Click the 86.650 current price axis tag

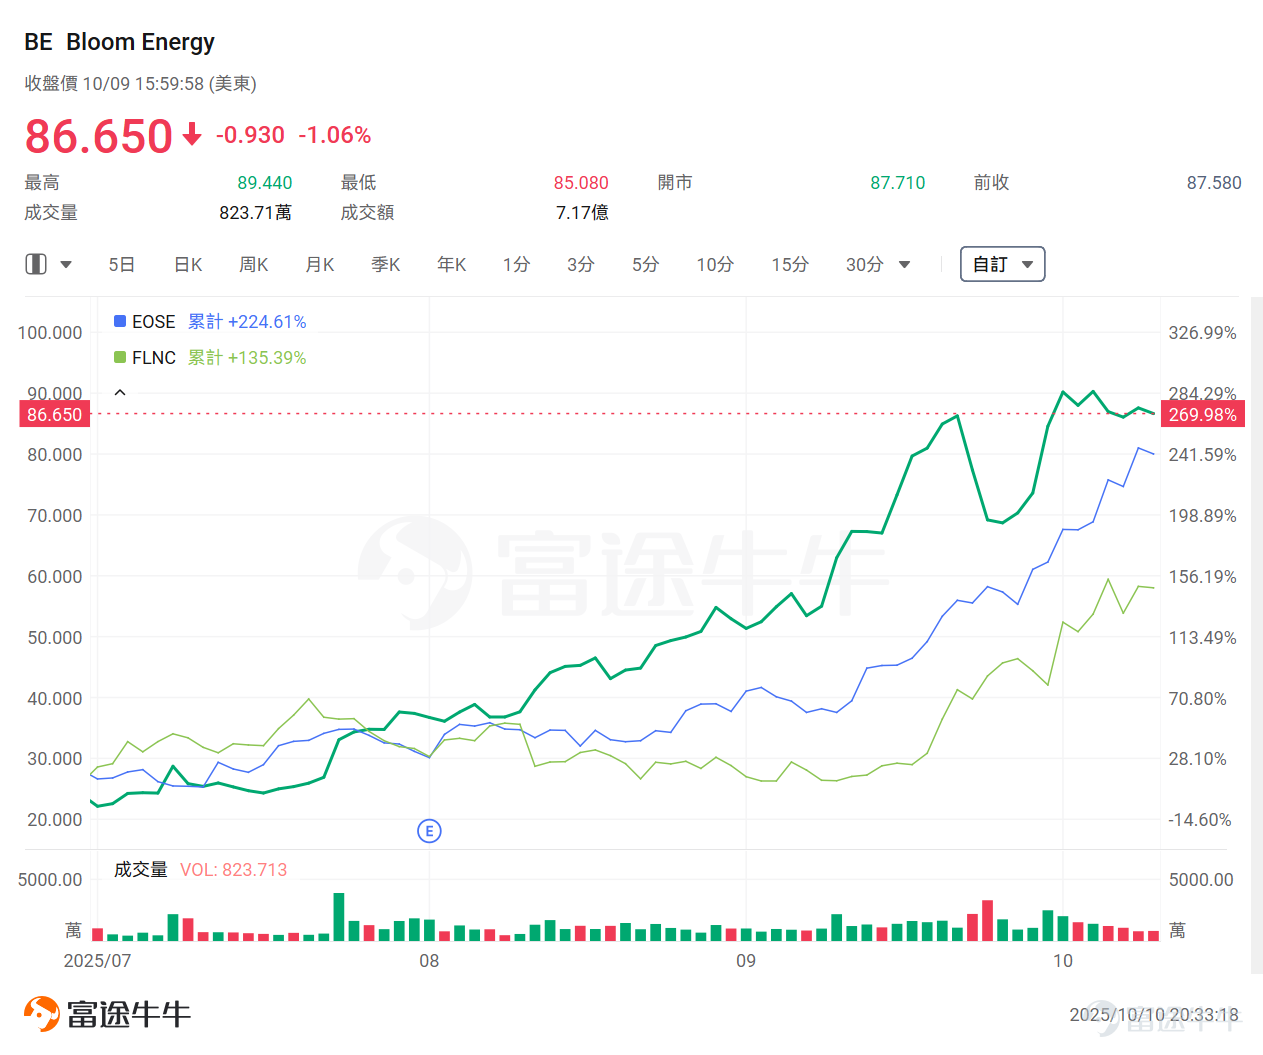tap(55, 414)
